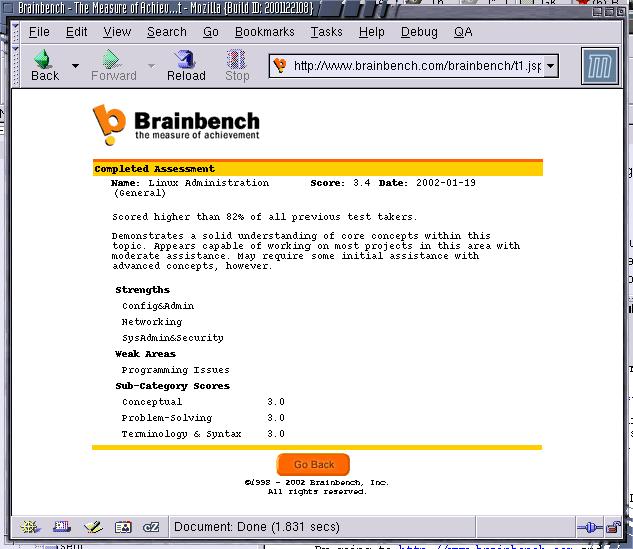Click the Problem-Solving sub-category row
633x549 pixels.
point(203,418)
